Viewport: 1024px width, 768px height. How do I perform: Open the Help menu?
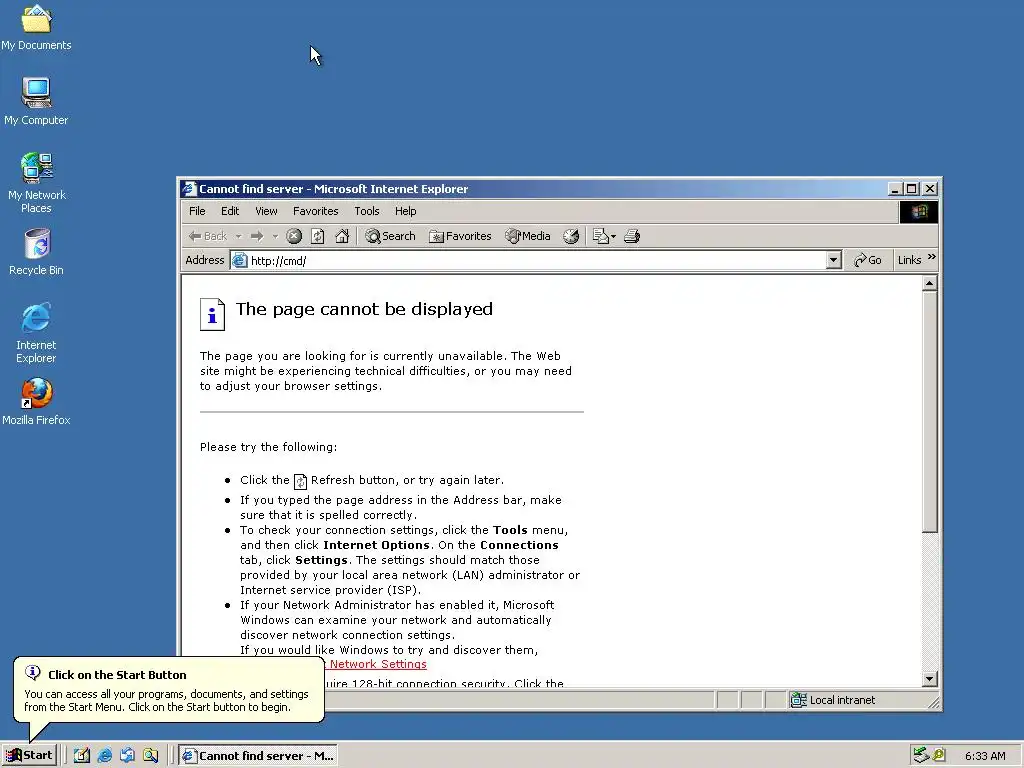[x=406, y=211]
